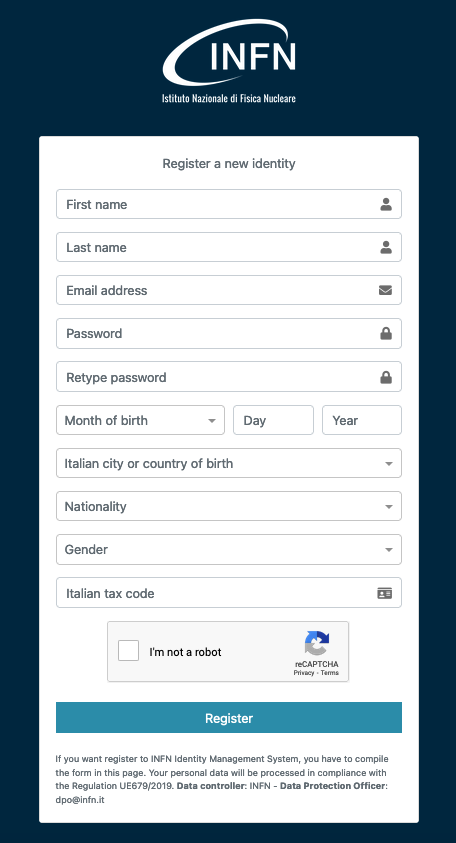The height and width of the screenshot is (843, 456).
Task: Click the ID card icon in tax code field
Action: [384, 593]
